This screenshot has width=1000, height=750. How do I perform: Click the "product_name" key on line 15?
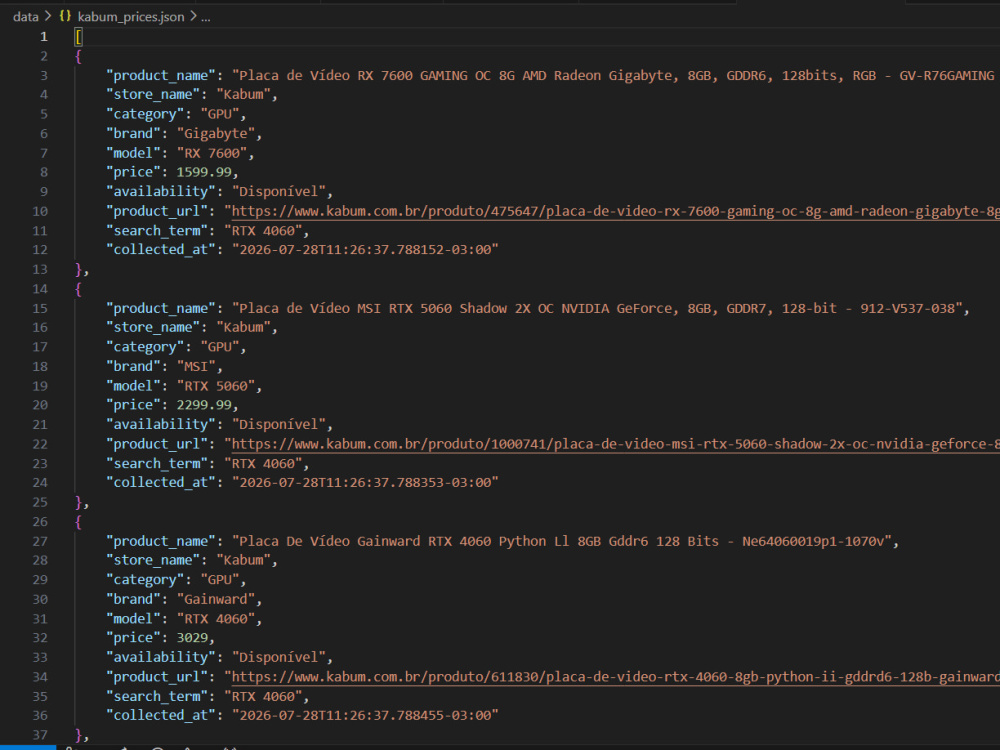click(x=161, y=308)
